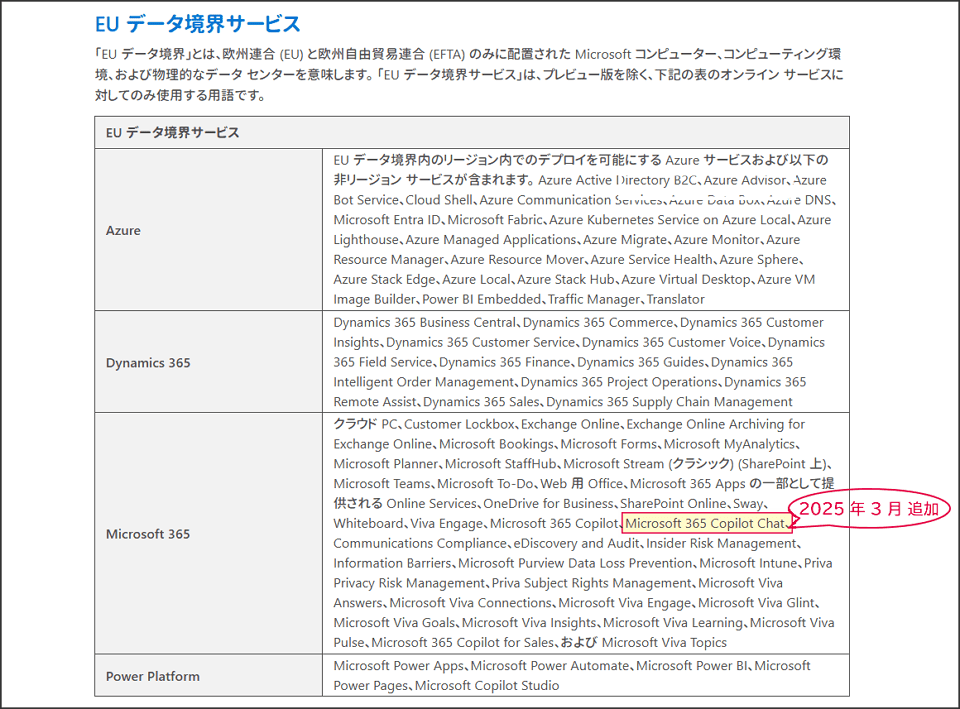Click the text "Communications Compliance"
The height and width of the screenshot is (709, 960).
pos(420,543)
